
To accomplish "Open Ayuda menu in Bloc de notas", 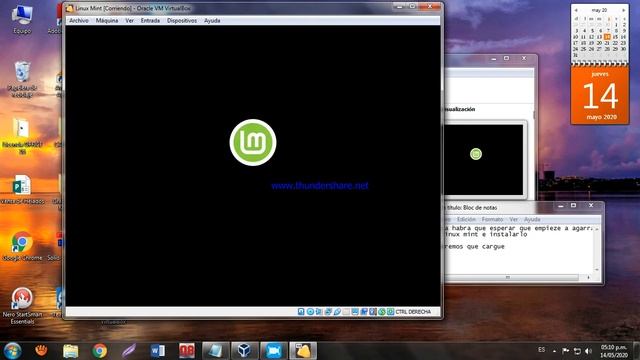I will click(x=532, y=219).
